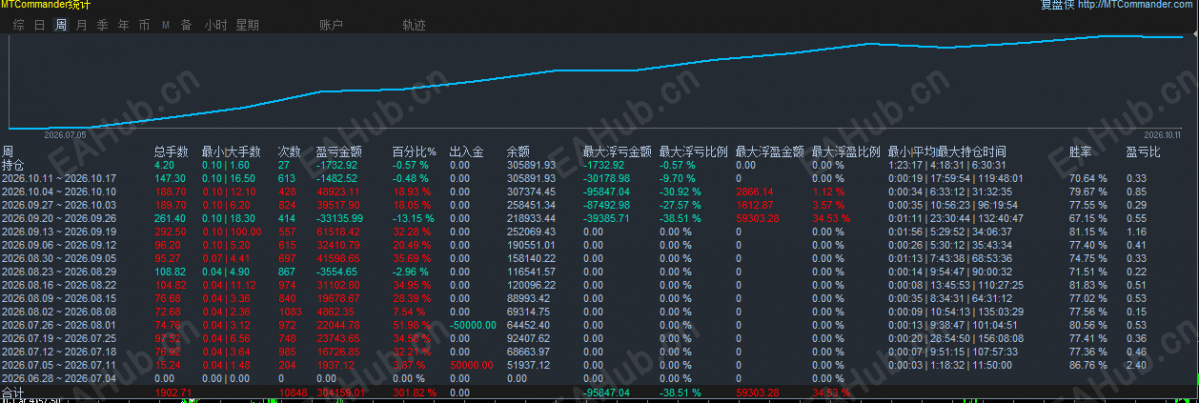1199x403 pixels.
Task: Switch to the 日 daily tab
Action: pyautogui.click(x=40, y=25)
